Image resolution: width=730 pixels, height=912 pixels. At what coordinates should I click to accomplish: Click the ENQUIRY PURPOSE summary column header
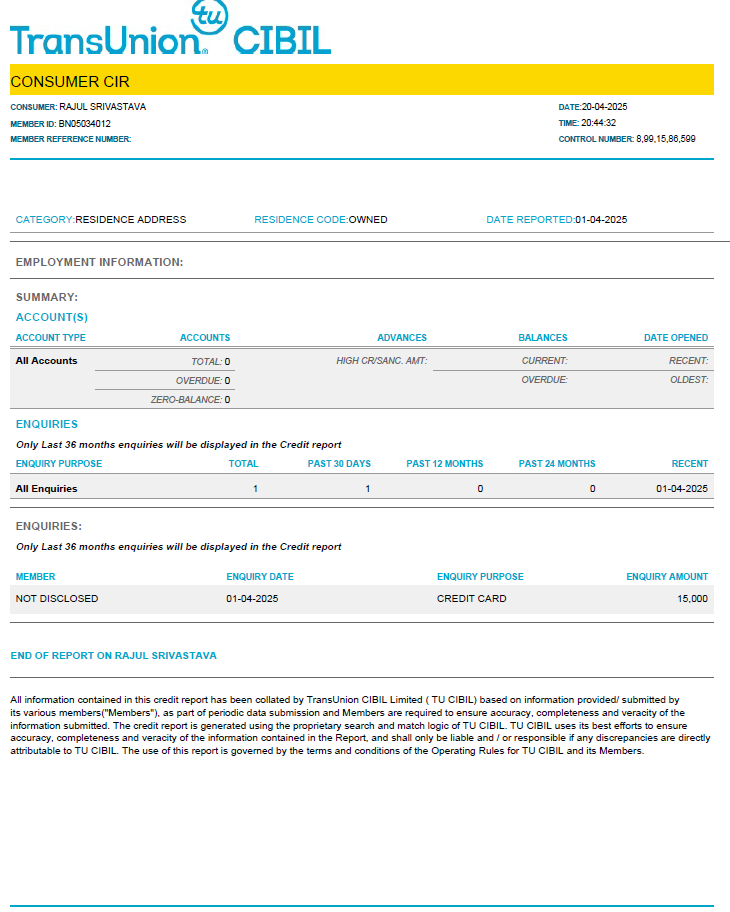point(59,464)
